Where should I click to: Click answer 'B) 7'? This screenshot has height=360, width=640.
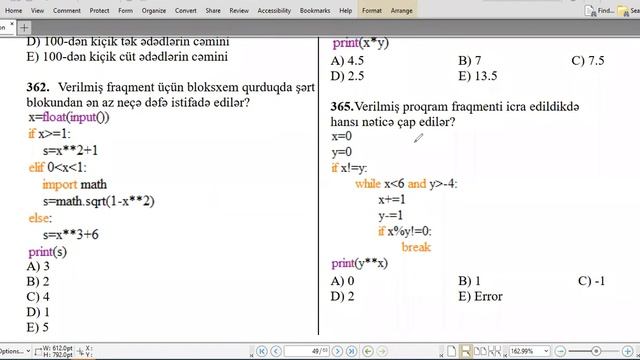pos(469,61)
